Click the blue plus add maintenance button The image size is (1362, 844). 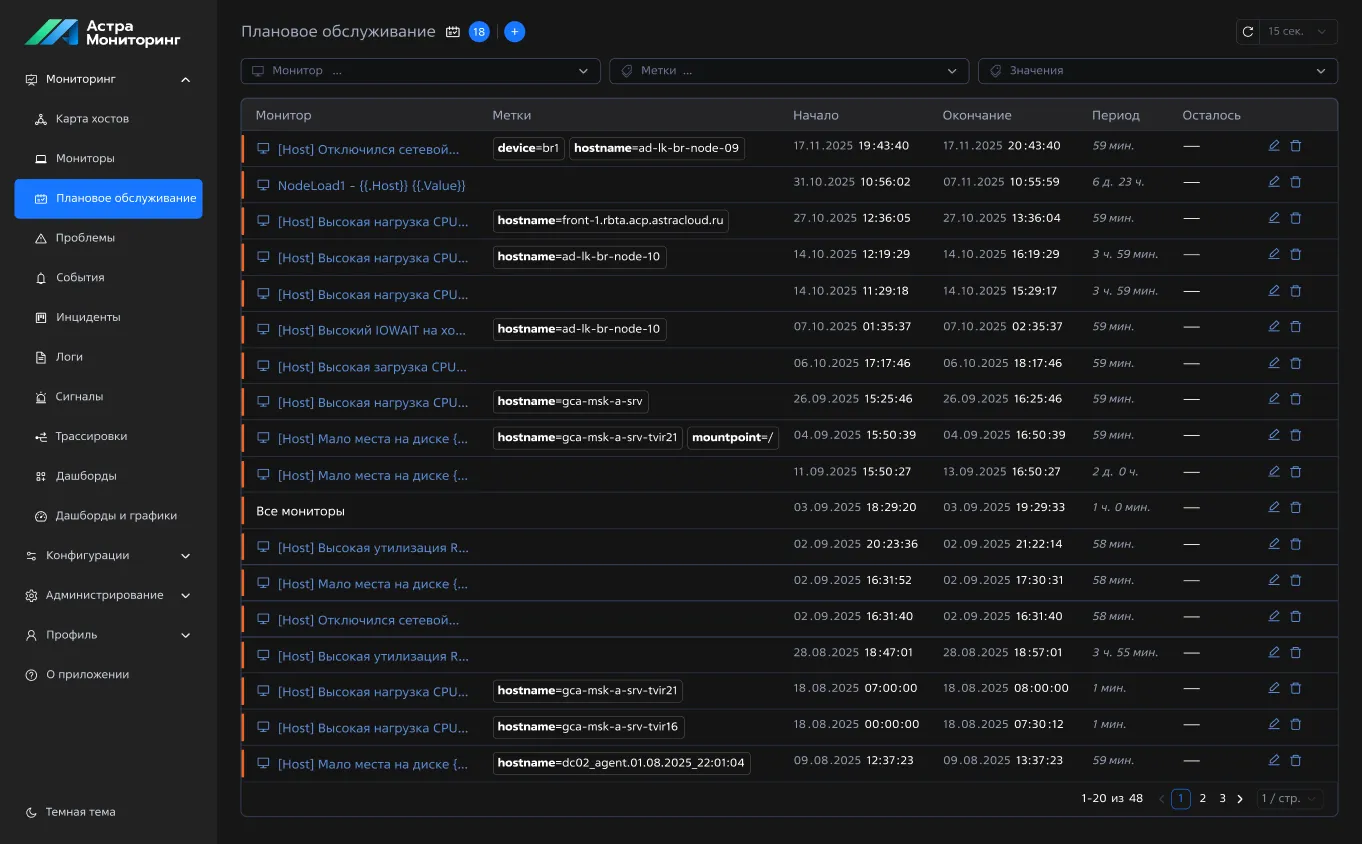coord(514,32)
